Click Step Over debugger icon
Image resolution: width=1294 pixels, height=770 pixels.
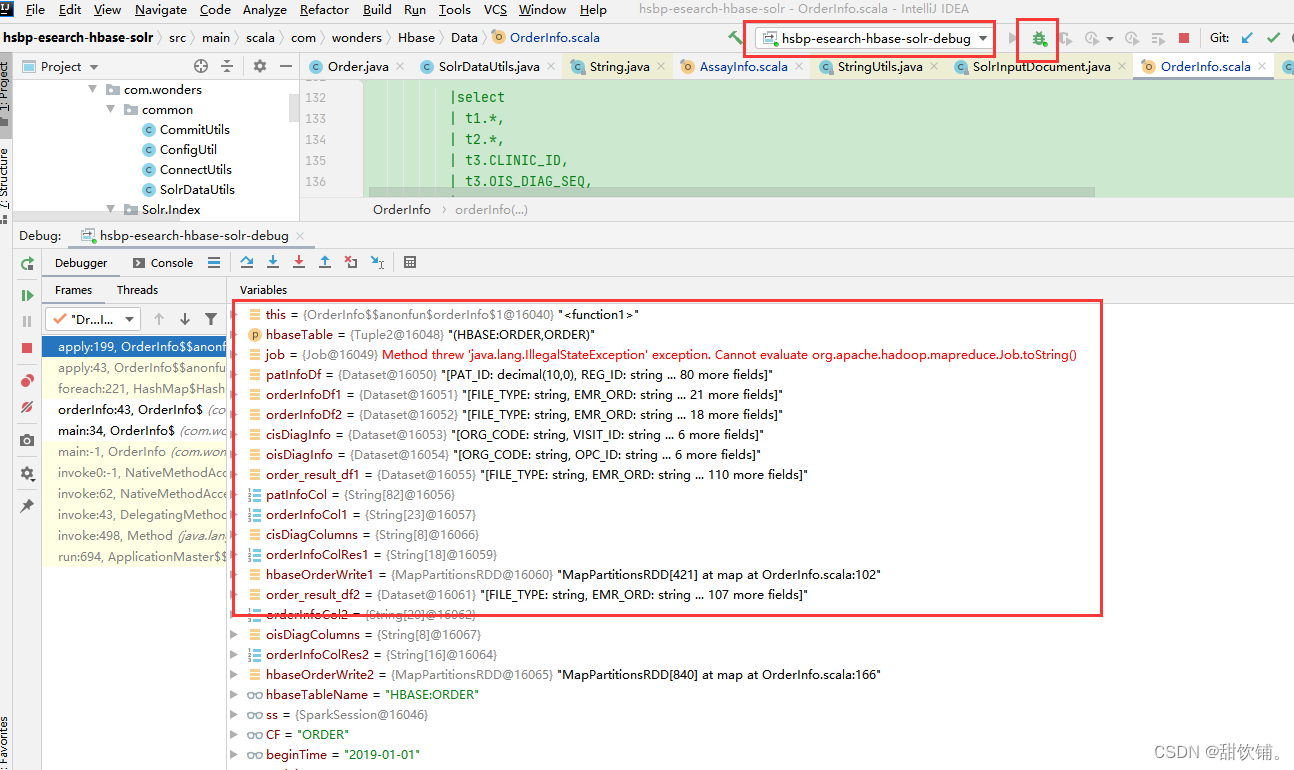pos(247,262)
